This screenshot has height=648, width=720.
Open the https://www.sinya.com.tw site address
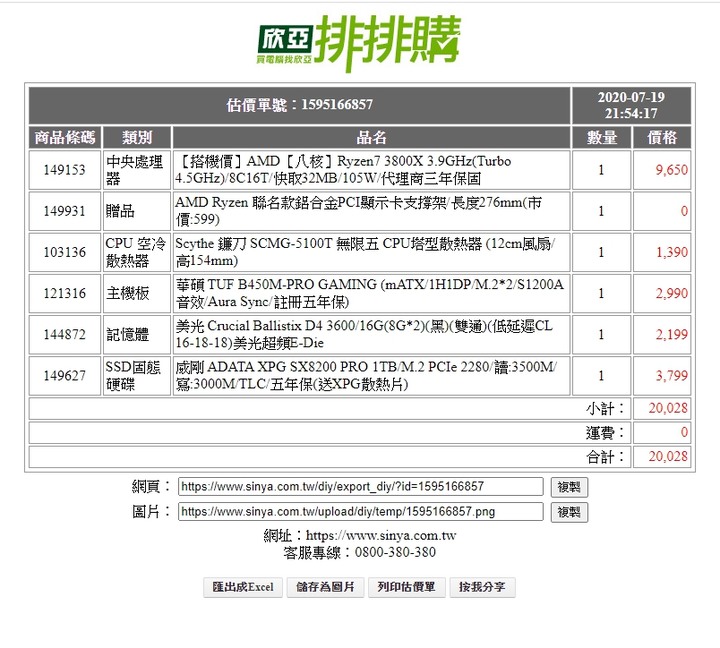(381, 535)
